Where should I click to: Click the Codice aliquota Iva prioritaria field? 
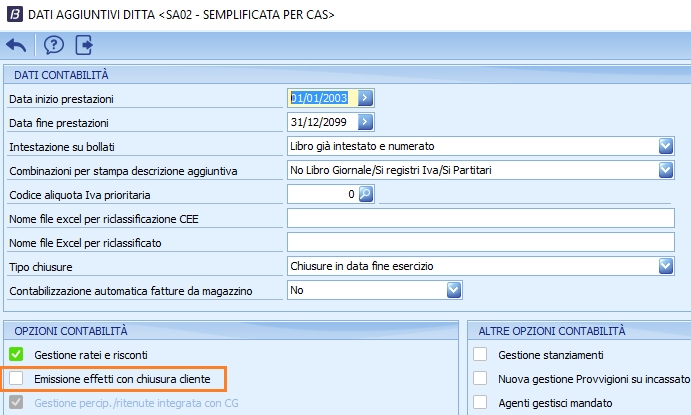coord(322,194)
